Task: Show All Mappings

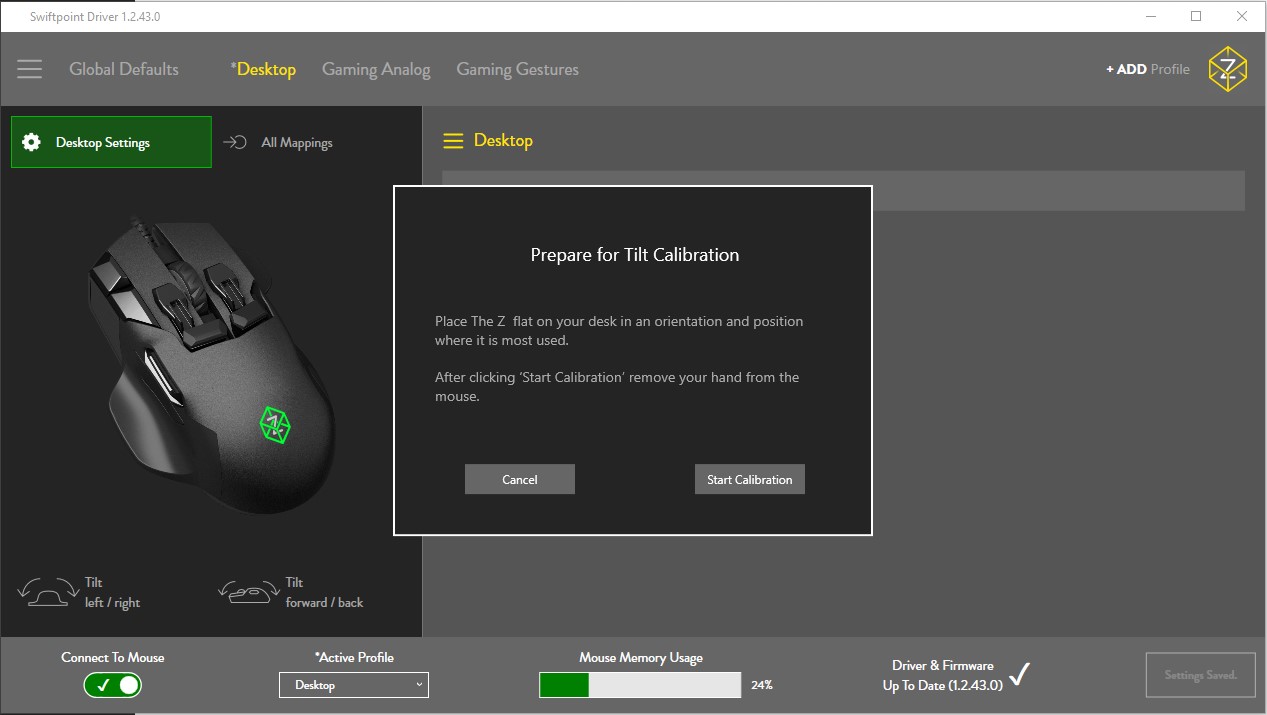Action: click(x=278, y=142)
